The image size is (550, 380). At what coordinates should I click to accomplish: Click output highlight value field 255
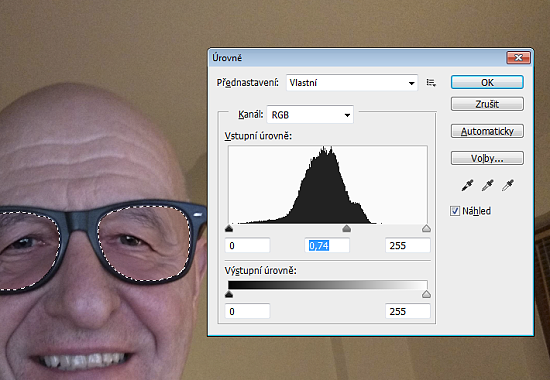(408, 311)
